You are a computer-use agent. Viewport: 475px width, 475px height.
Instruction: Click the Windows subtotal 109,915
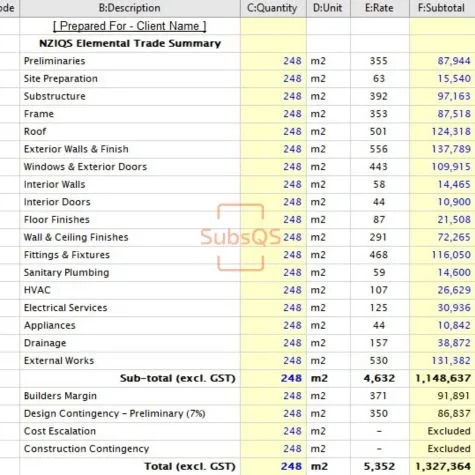click(451, 167)
